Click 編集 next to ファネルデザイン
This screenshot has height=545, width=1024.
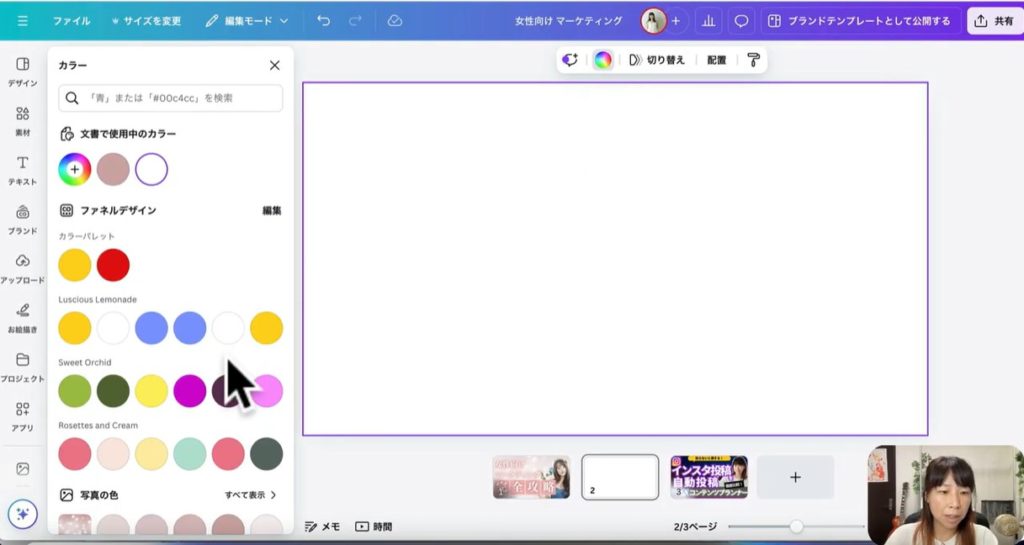pos(271,211)
